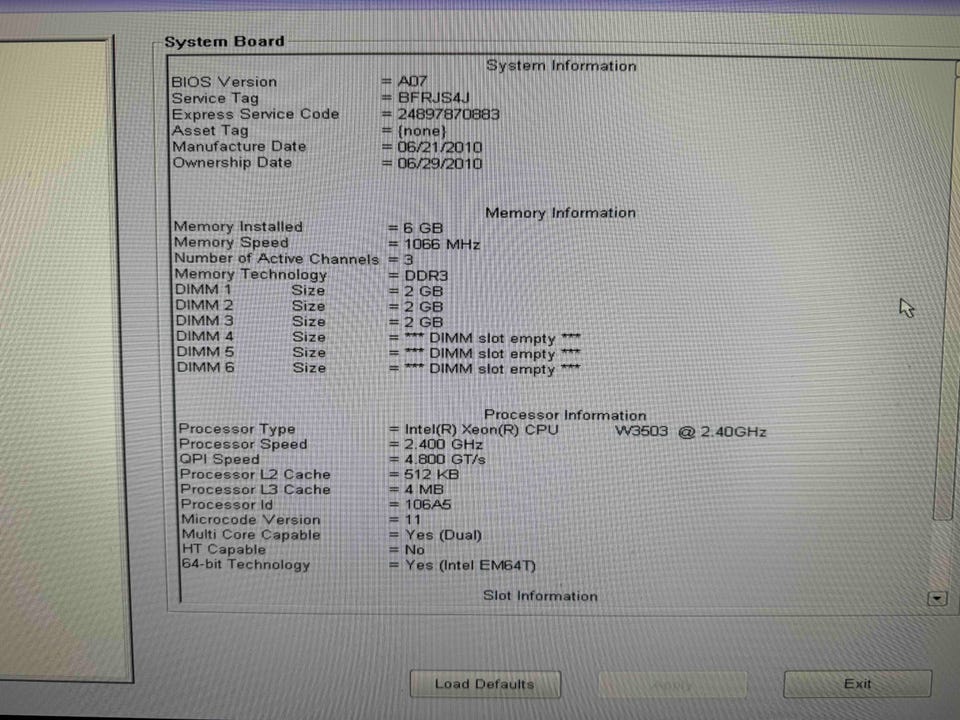Click the Microcode Version label
The width and height of the screenshot is (960, 720).
tap(251, 520)
